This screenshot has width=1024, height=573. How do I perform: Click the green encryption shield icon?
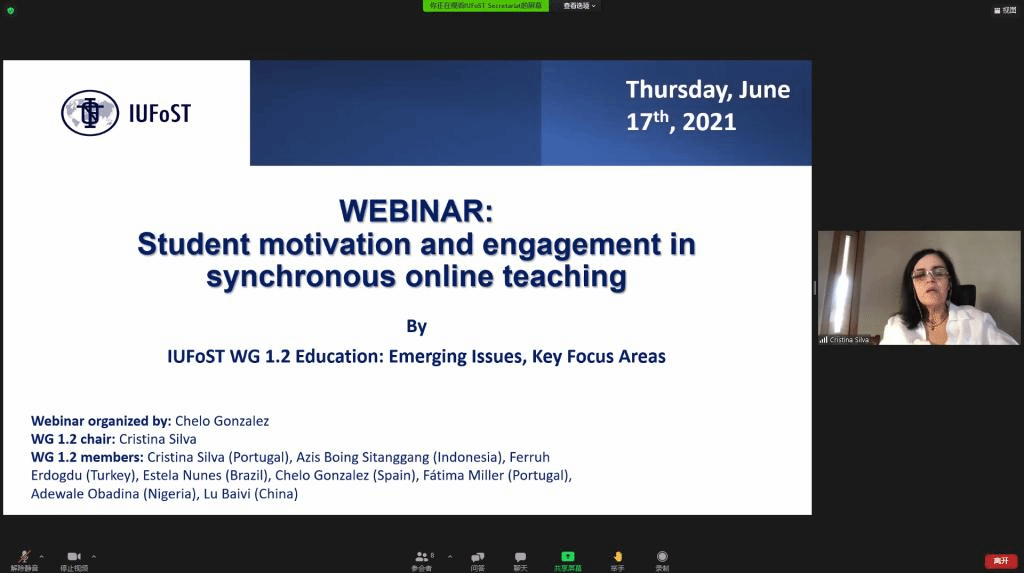10,9
